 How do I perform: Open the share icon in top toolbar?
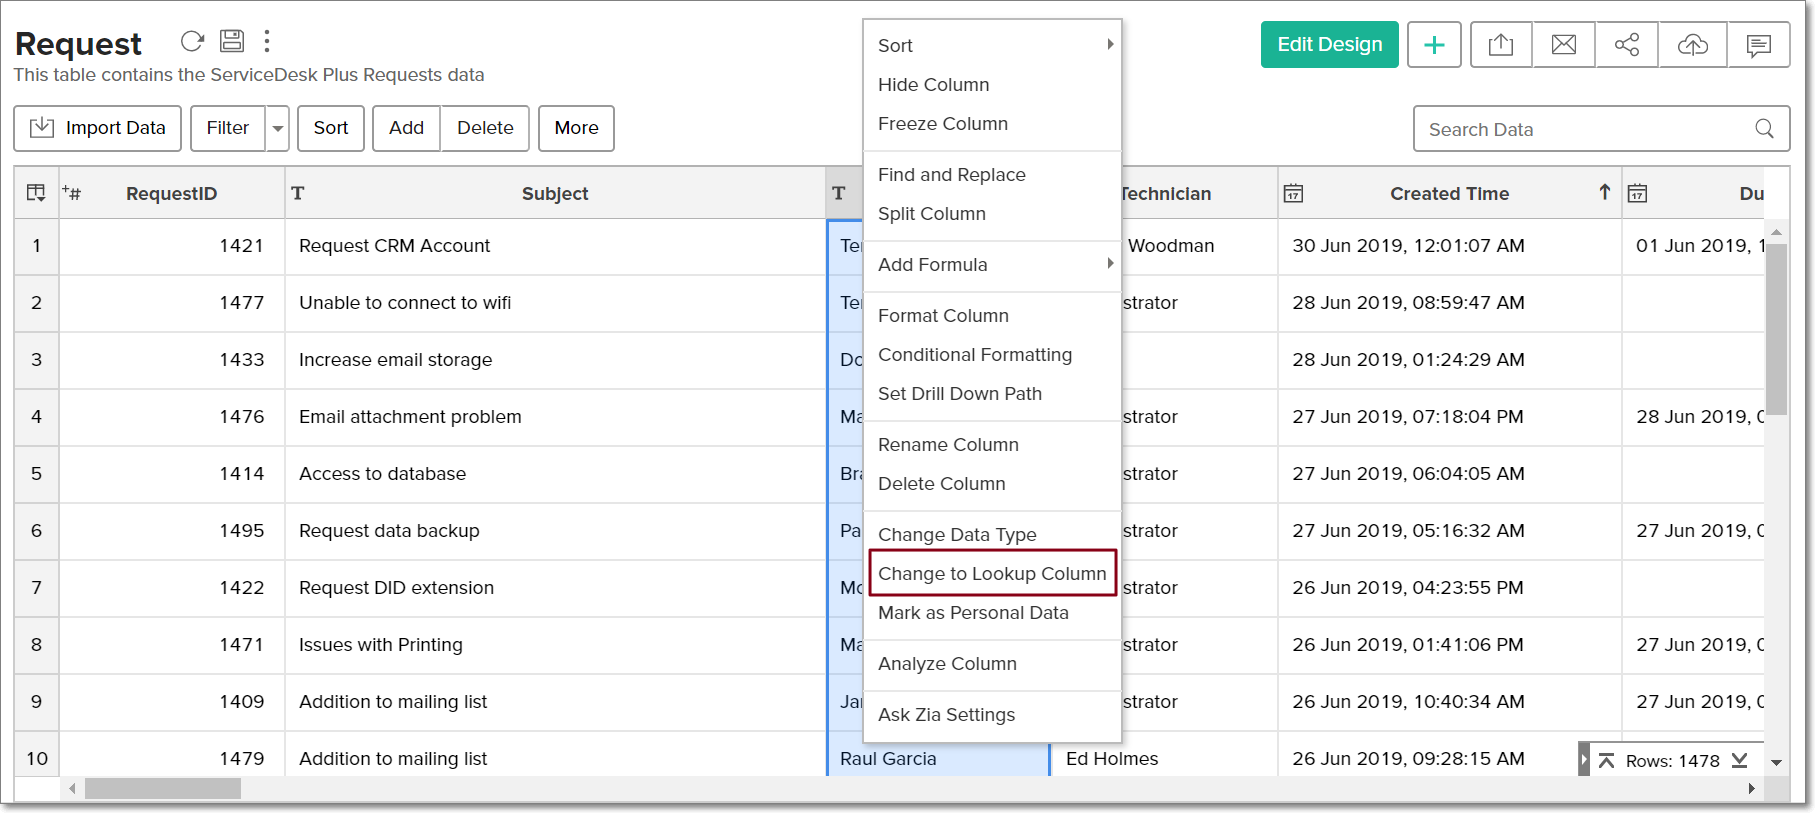(x=1627, y=45)
